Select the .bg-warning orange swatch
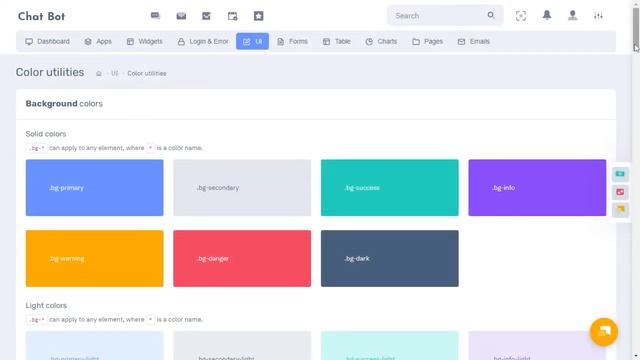The width and height of the screenshot is (640, 360). coord(95,258)
